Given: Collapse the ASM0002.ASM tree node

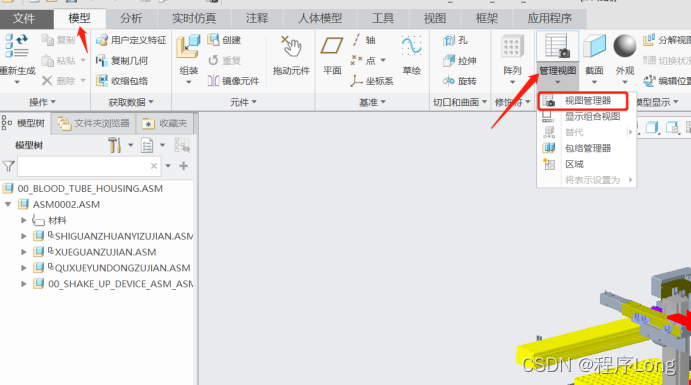Looking at the screenshot, I should pos(8,204).
